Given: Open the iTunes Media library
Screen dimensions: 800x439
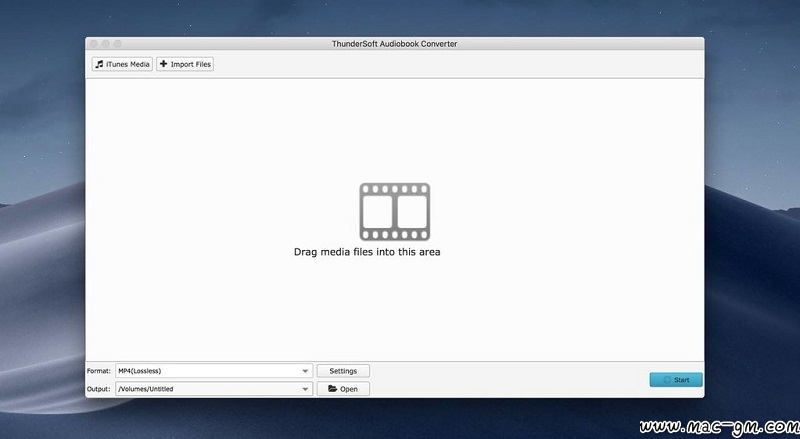Looking at the screenshot, I should point(122,64).
